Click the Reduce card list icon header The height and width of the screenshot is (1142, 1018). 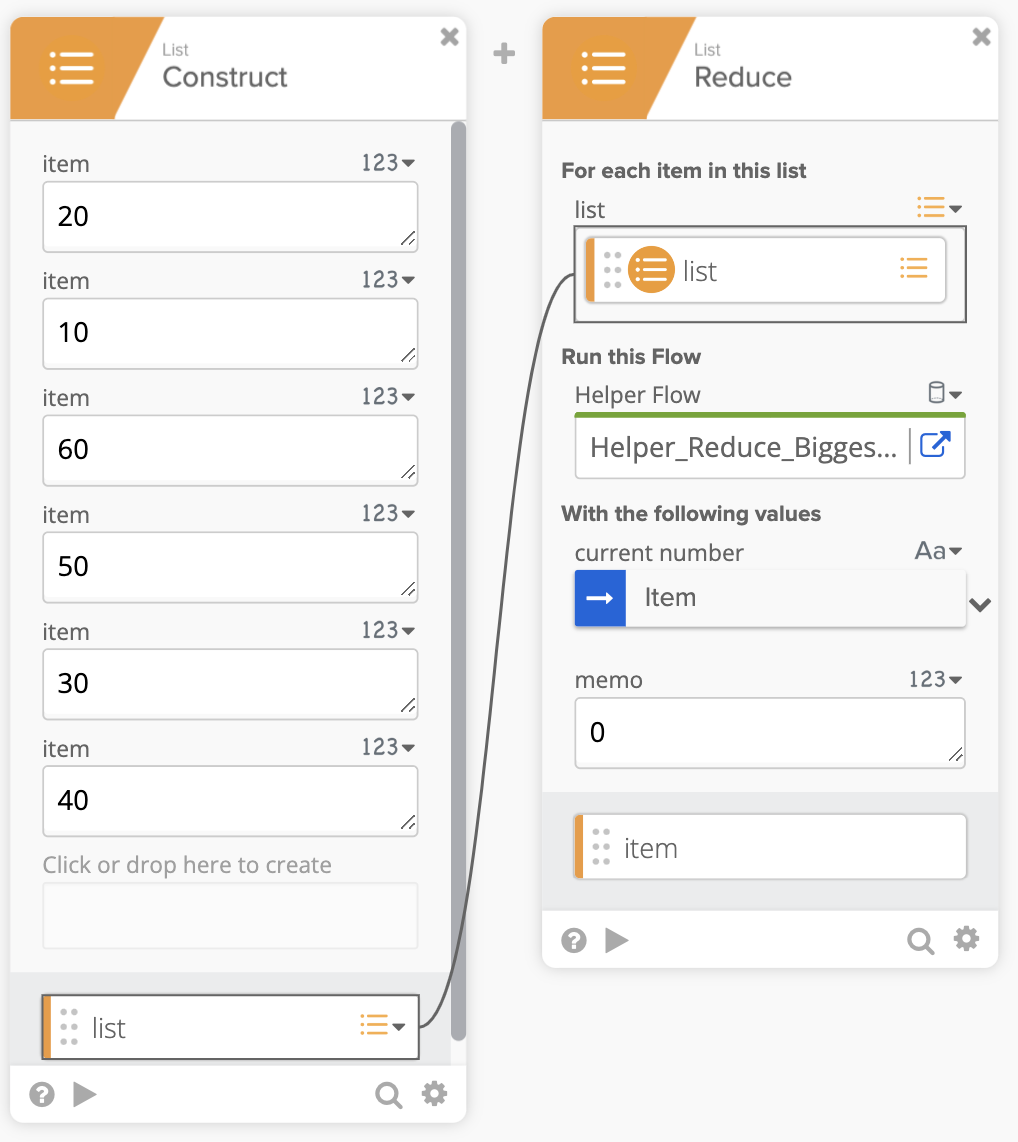(603, 67)
